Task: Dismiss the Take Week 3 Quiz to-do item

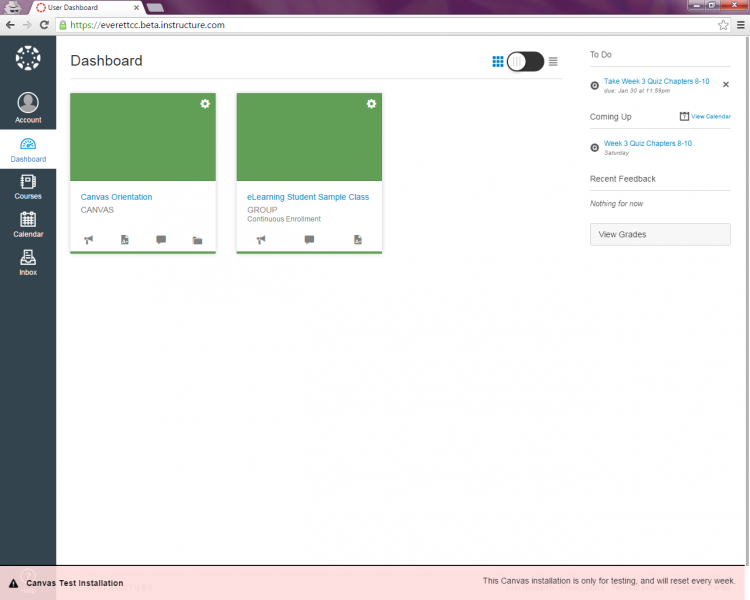Action: pyautogui.click(x=726, y=85)
